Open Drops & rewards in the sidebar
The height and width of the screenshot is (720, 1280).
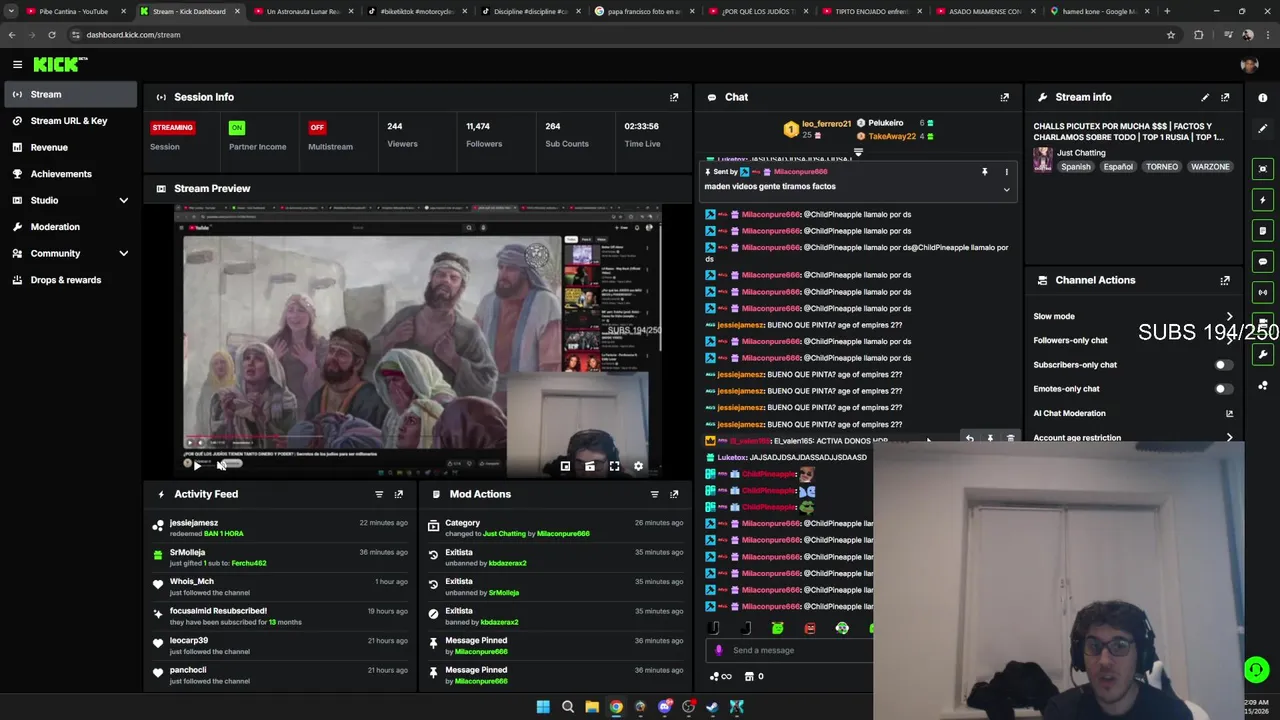69,280
